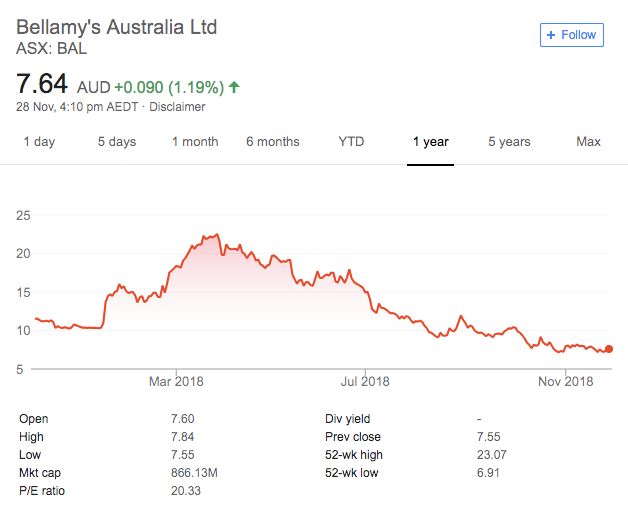628x512 pixels.
Task: Click the red endpoint dot on chart
Action: click(x=610, y=349)
